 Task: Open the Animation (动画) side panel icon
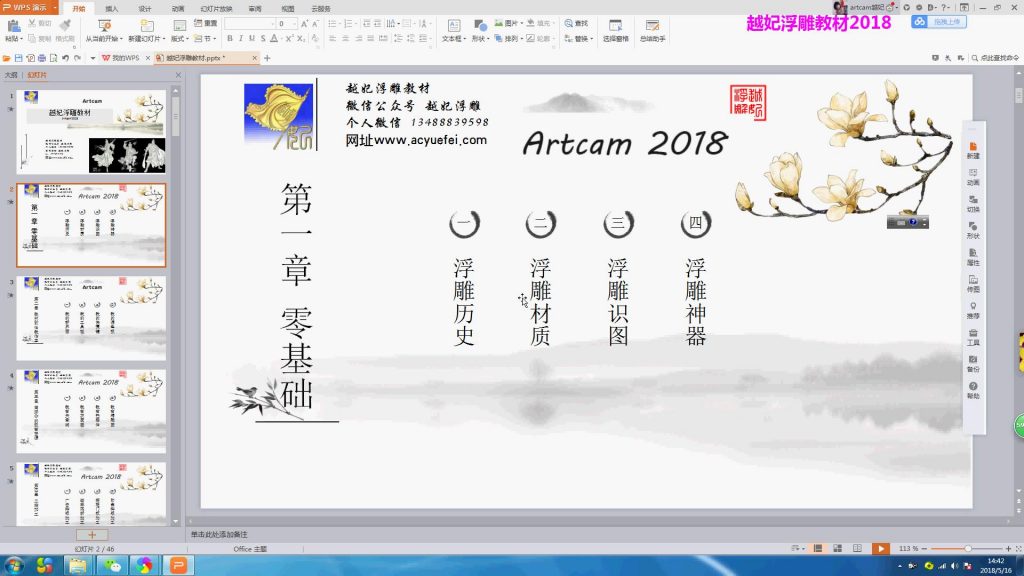click(x=973, y=177)
